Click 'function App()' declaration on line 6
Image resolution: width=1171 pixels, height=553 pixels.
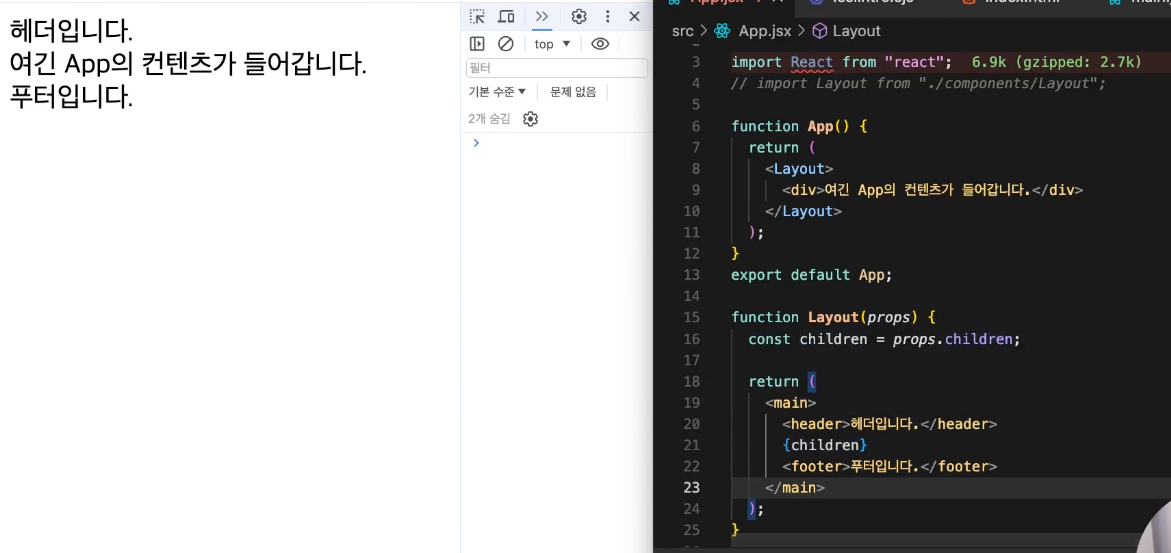click(790, 126)
